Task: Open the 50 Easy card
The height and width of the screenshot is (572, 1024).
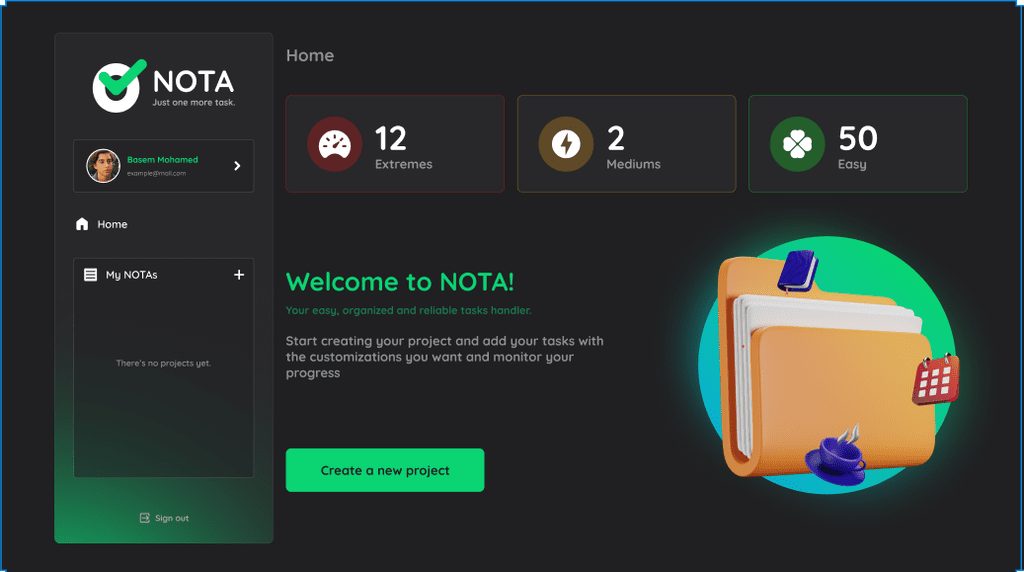Action: point(857,144)
